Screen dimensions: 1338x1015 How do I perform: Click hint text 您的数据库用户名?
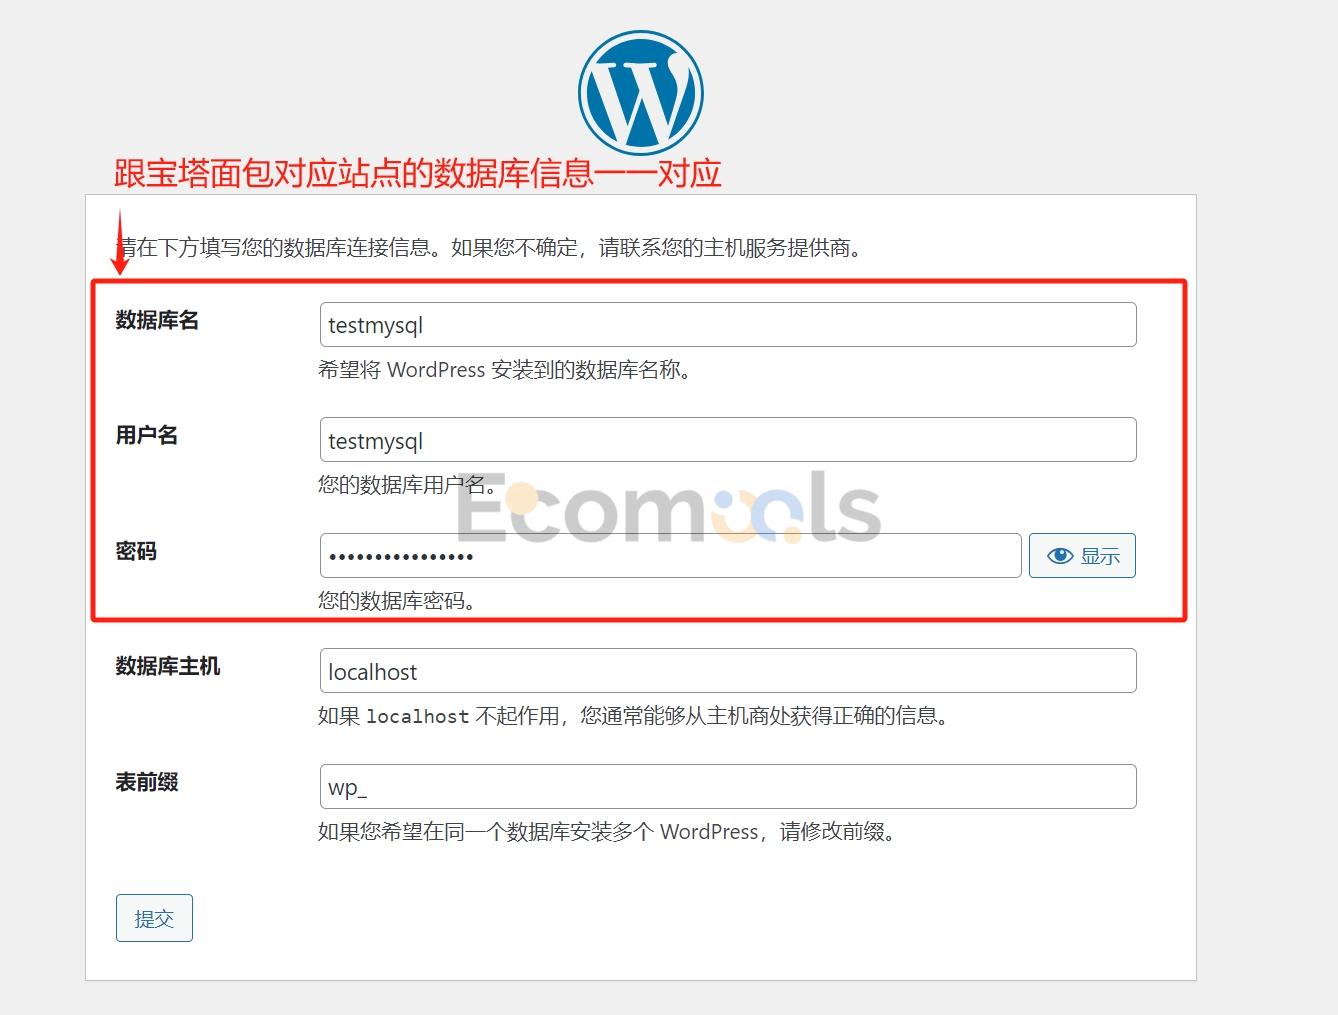407,485
